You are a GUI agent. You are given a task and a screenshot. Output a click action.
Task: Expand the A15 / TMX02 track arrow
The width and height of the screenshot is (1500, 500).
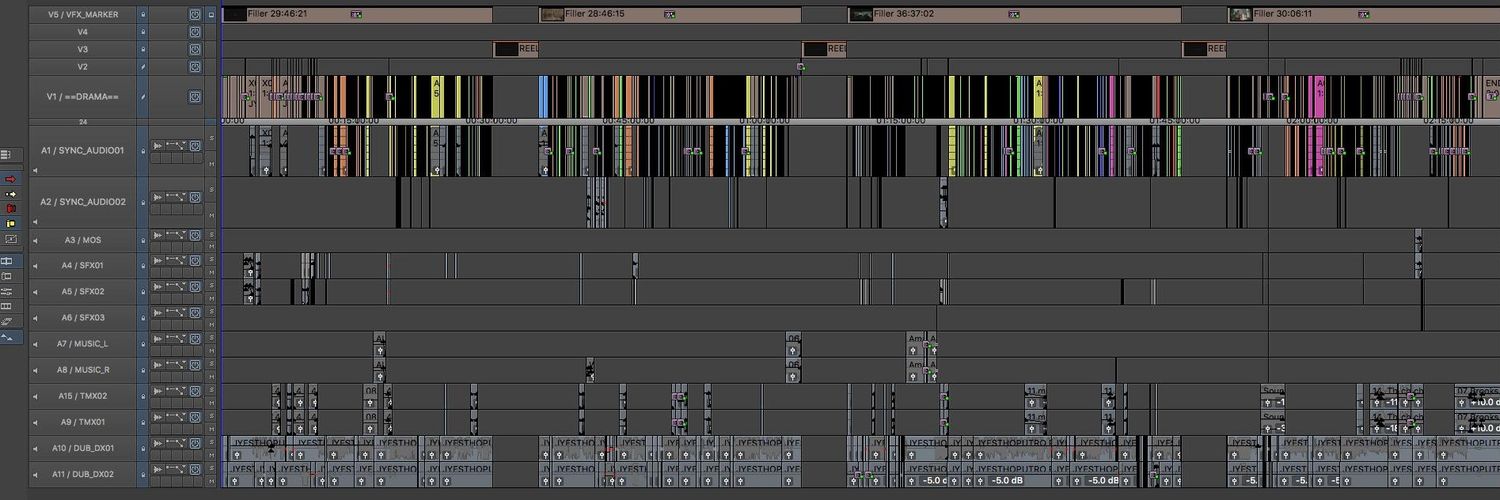coord(36,396)
